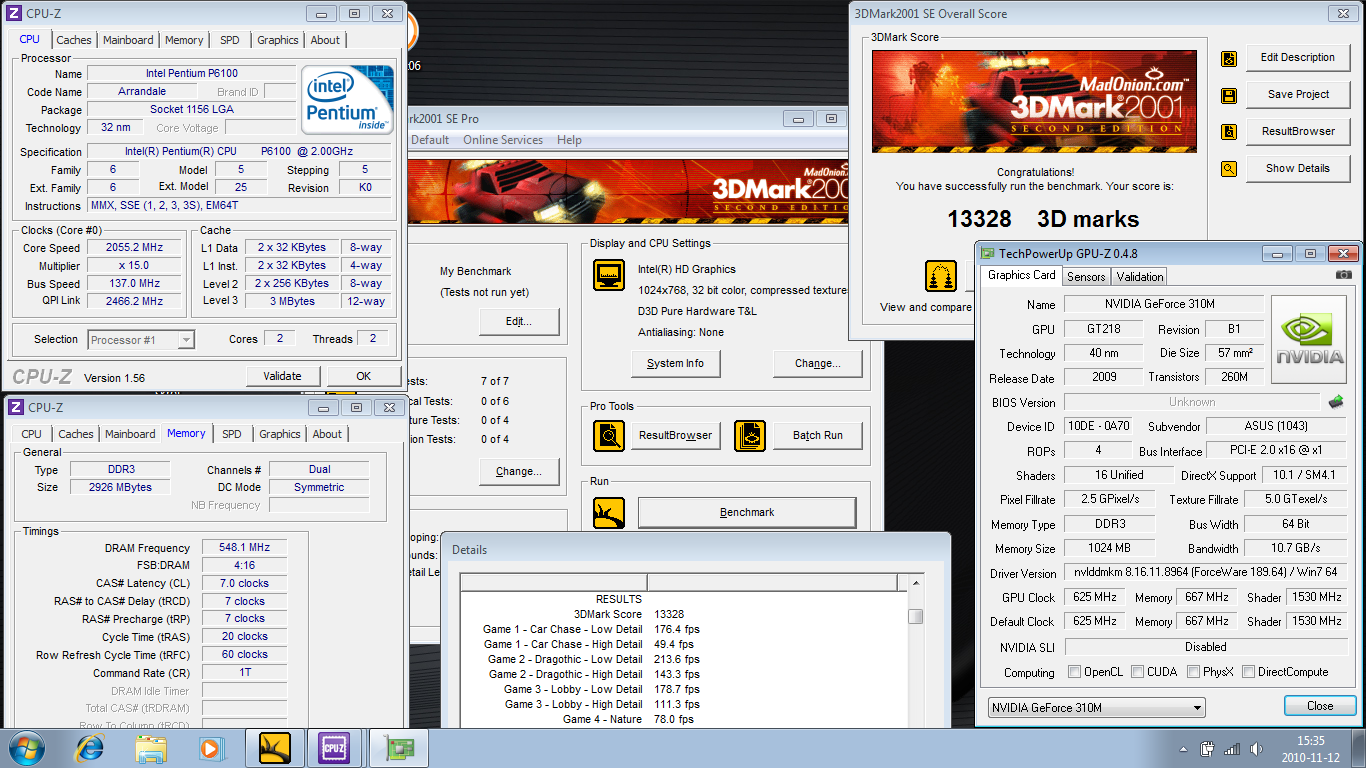Click the camera screenshot icon in GPU-Z
The height and width of the screenshot is (768, 1366).
pyautogui.click(x=1344, y=275)
